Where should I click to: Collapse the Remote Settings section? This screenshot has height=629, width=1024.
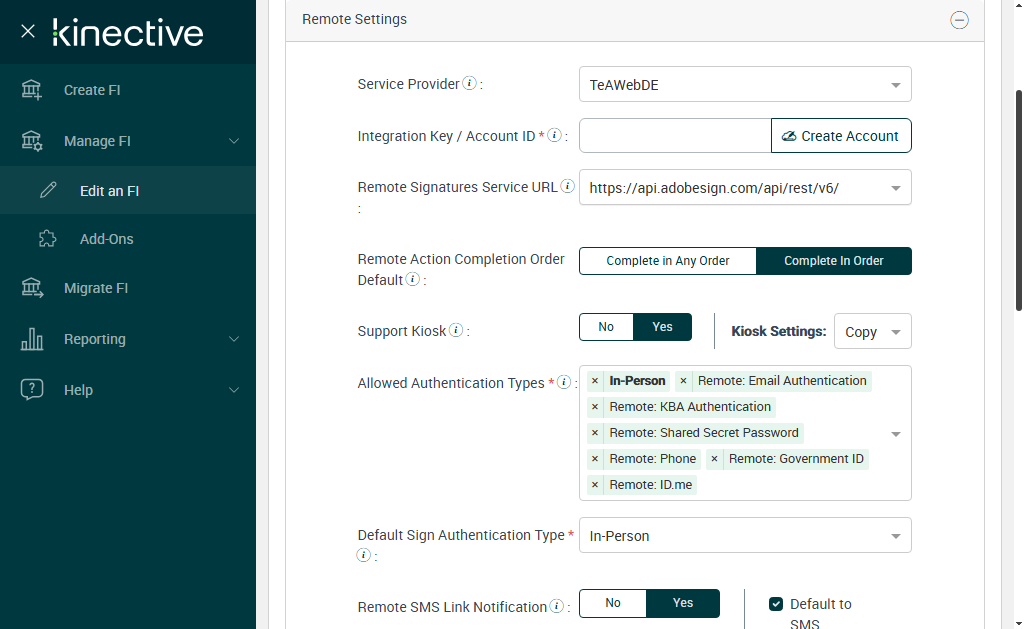[959, 20]
